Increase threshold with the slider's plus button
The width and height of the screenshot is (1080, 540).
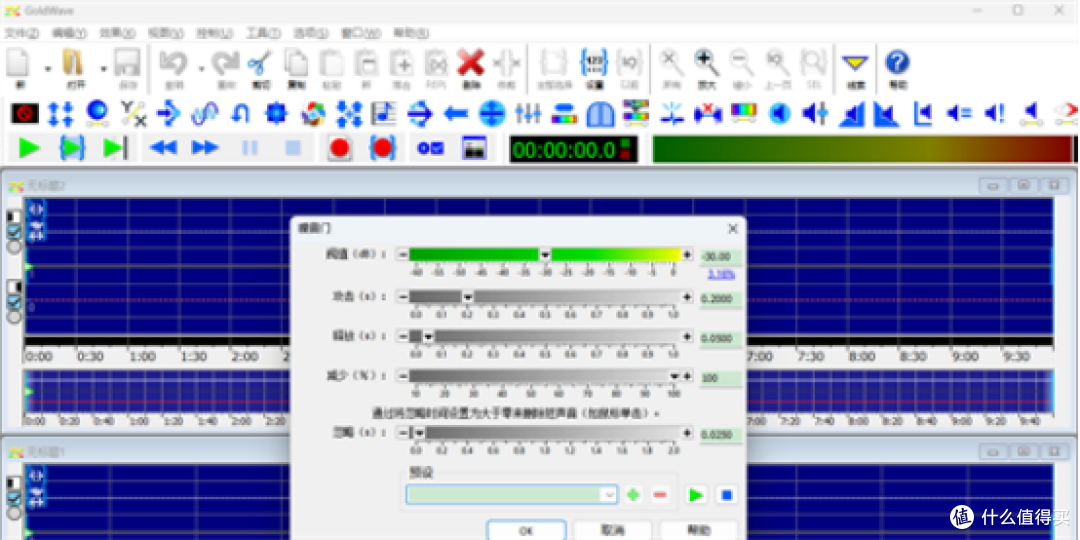coord(687,255)
